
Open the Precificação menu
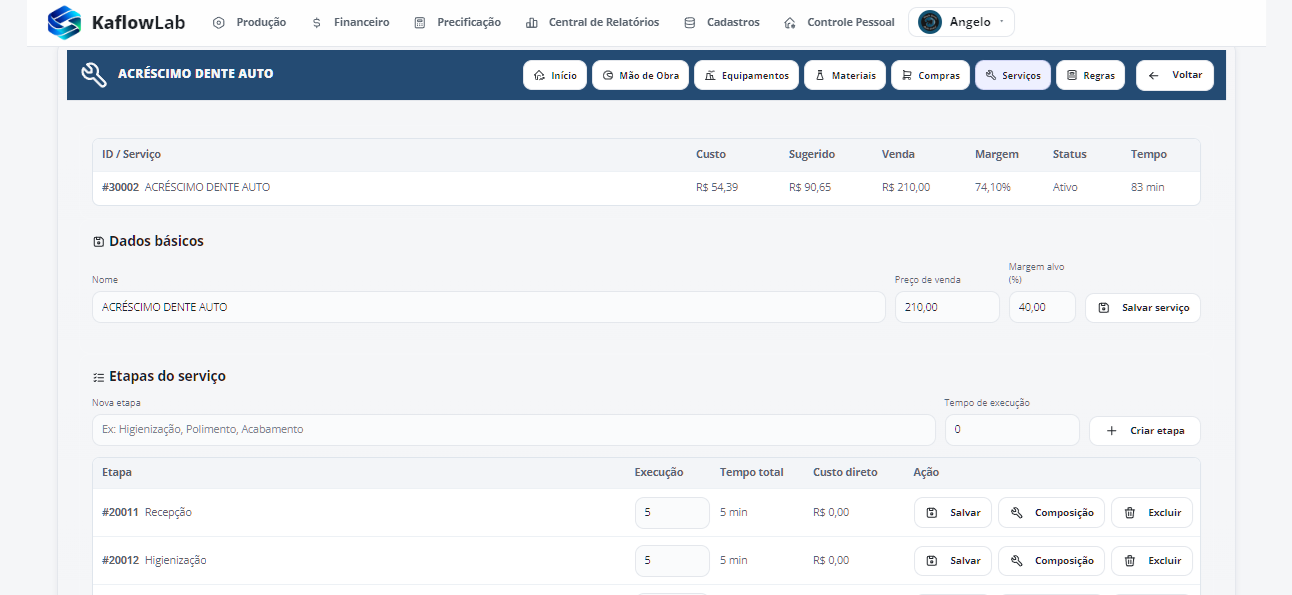(x=457, y=22)
